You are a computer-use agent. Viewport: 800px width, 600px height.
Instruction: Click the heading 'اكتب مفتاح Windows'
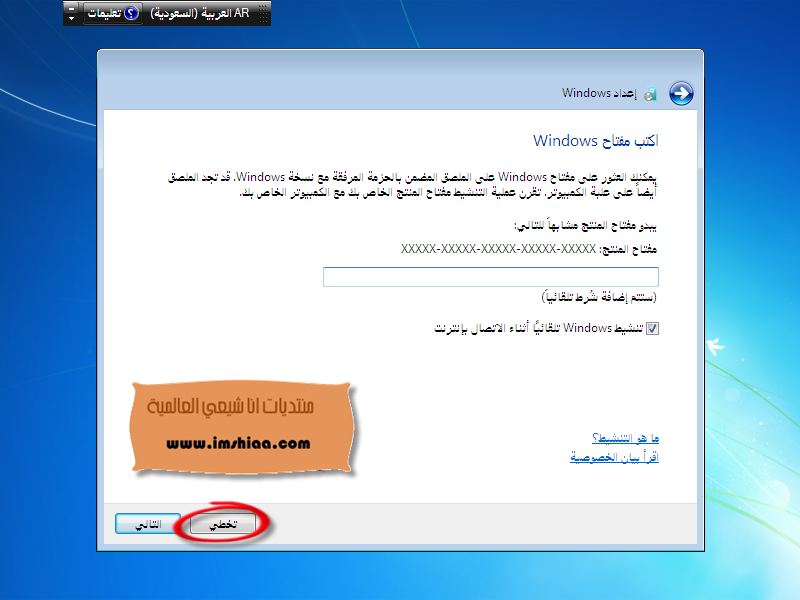coord(596,141)
